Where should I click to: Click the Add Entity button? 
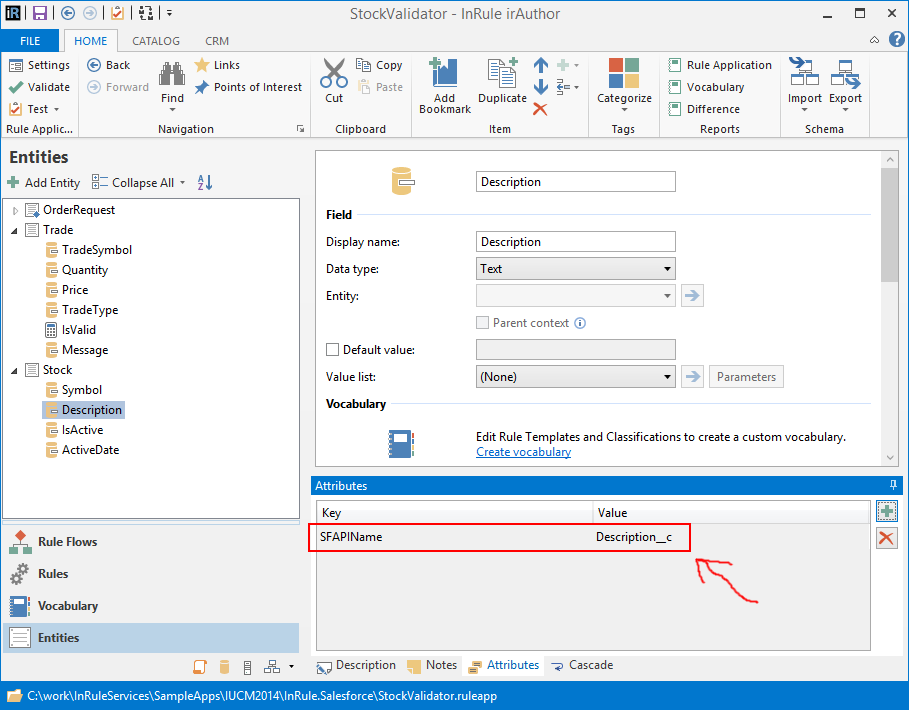point(44,183)
